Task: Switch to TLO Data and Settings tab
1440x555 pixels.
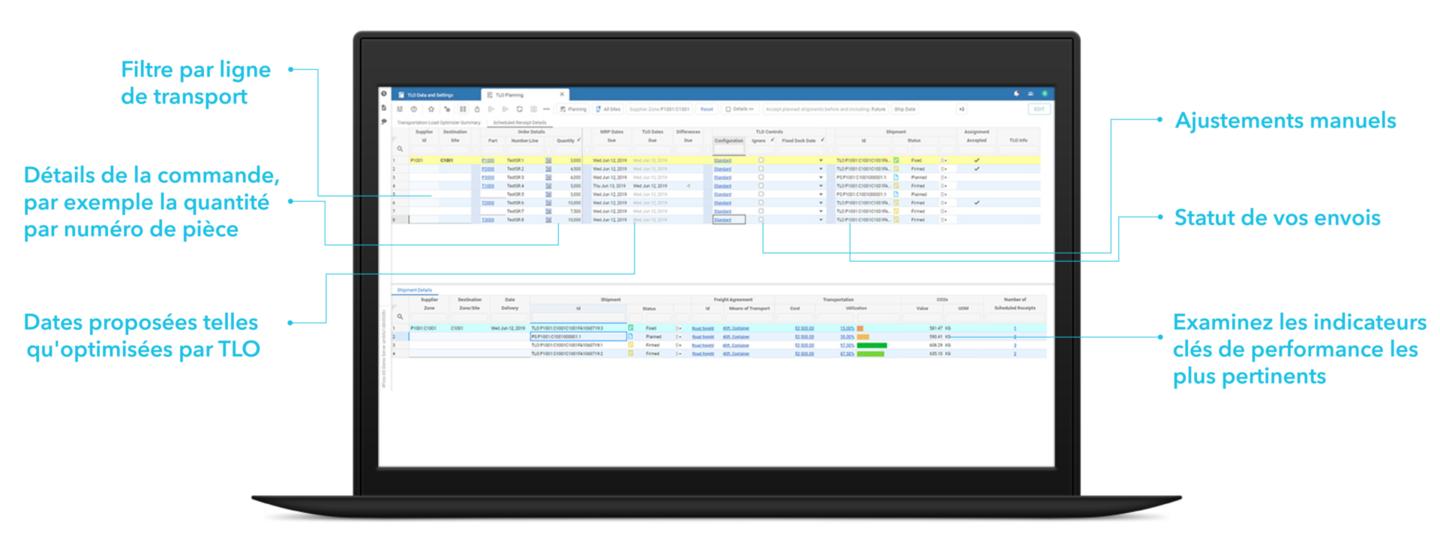Action: point(428,94)
